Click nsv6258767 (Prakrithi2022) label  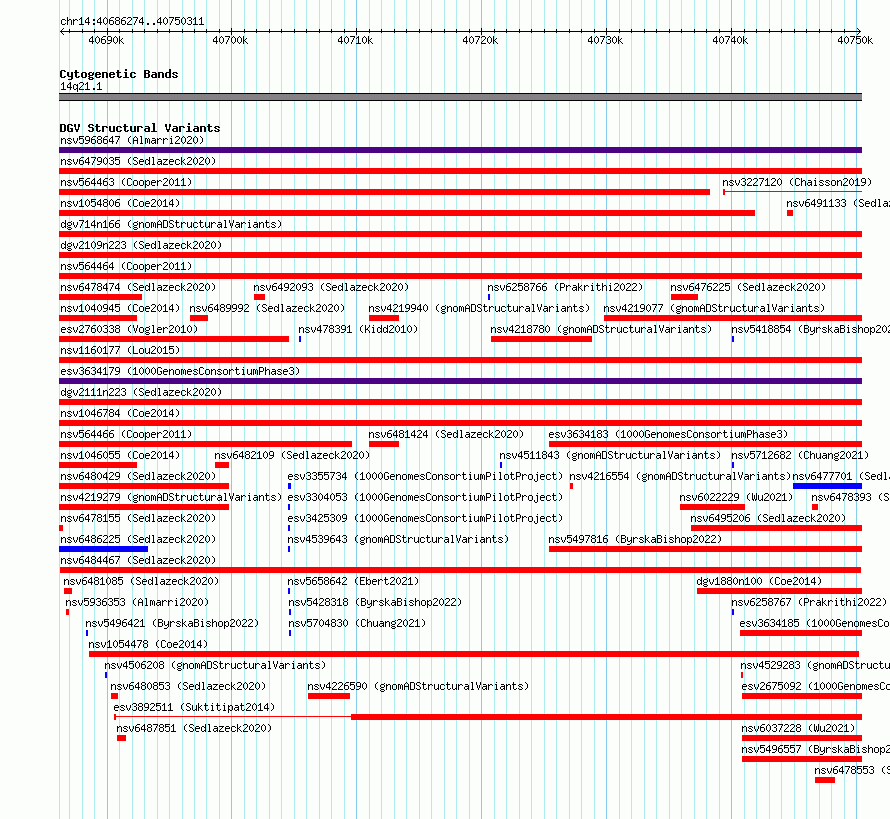(x=809, y=602)
